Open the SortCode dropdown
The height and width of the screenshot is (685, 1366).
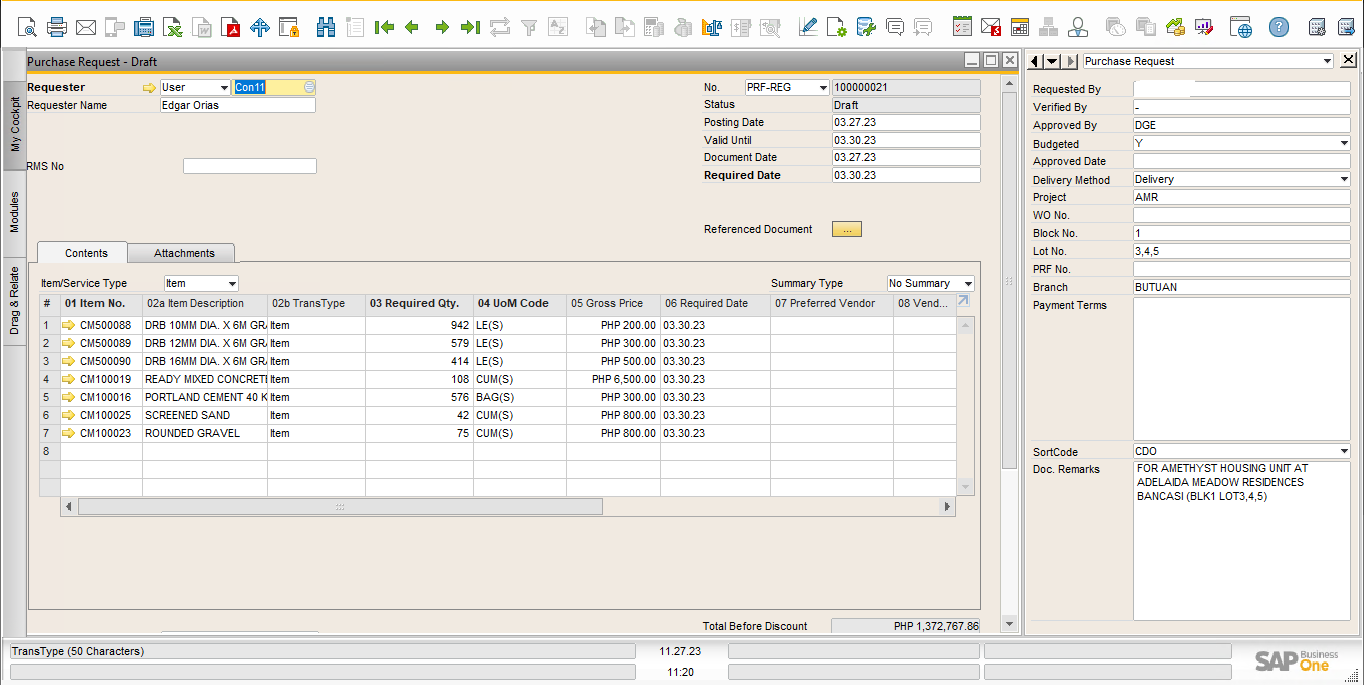coord(1343,452)
